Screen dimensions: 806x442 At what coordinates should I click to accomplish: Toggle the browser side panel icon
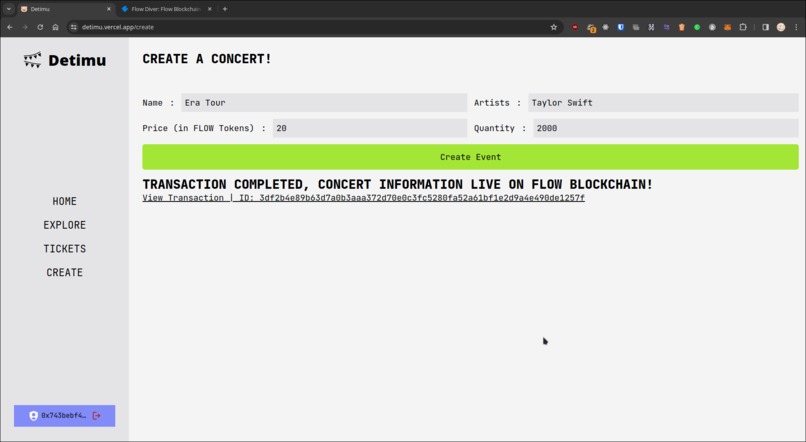765,27
